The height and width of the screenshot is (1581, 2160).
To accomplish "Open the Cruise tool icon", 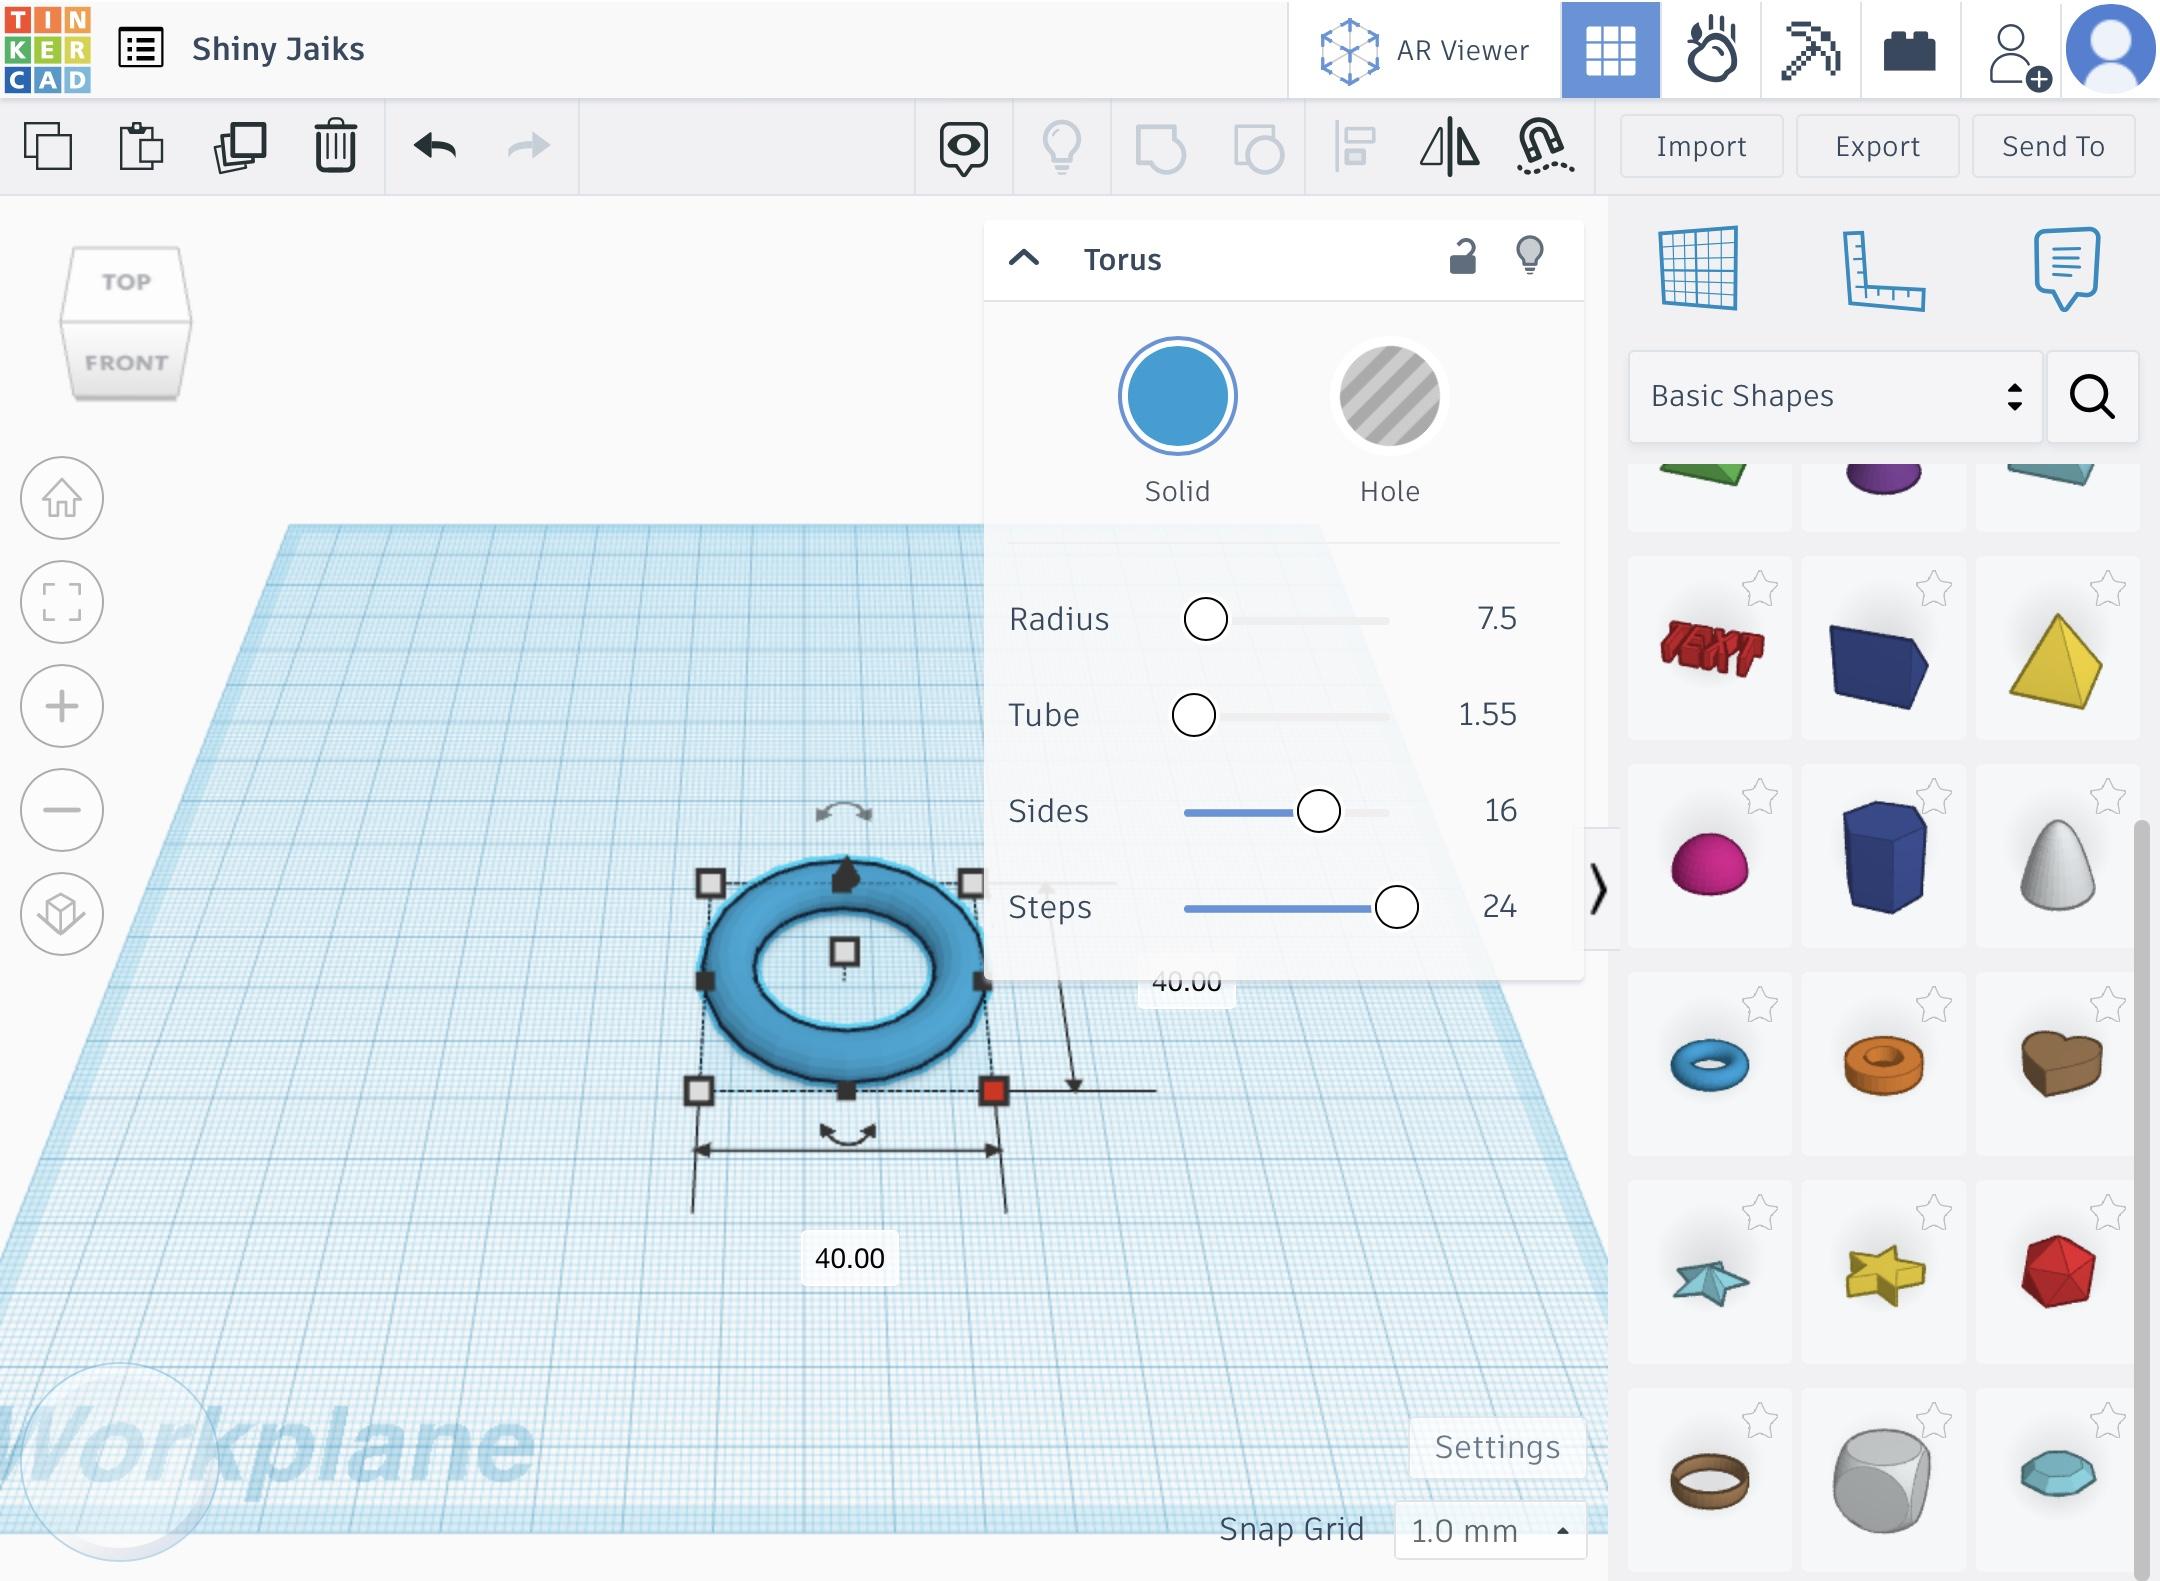I will coord(1544,147).
